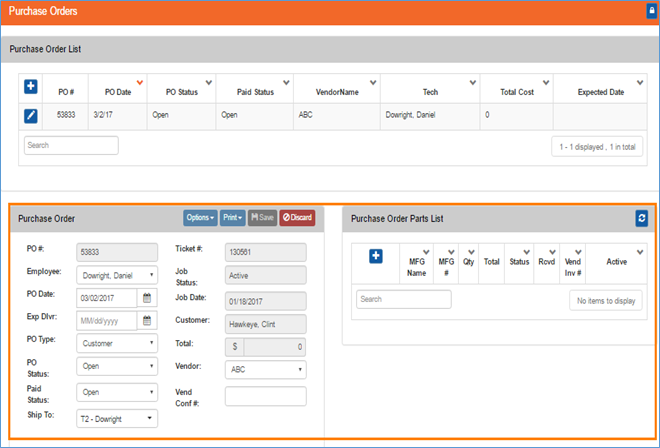Sort by the PO Date column arrow
Screen dimensions: 660x448
click(140, 83)
